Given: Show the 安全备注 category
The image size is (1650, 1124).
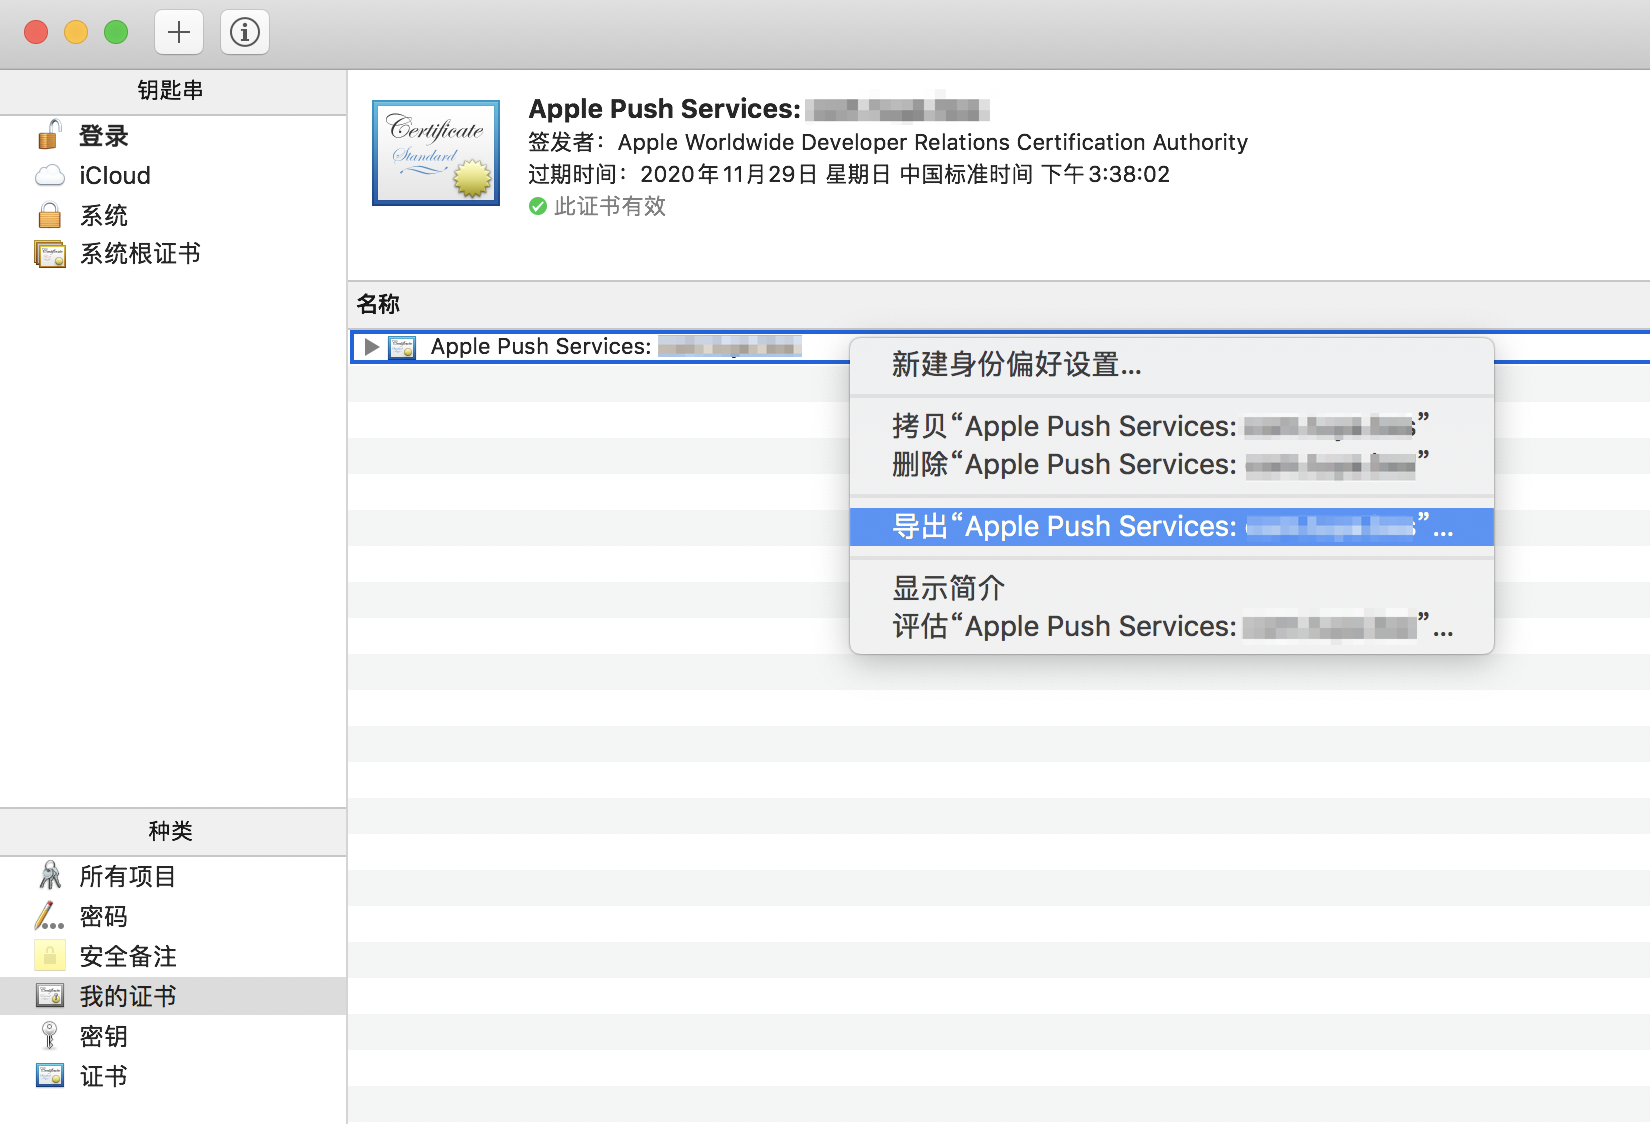Looking at the screenshot, I should click(128, 957).
